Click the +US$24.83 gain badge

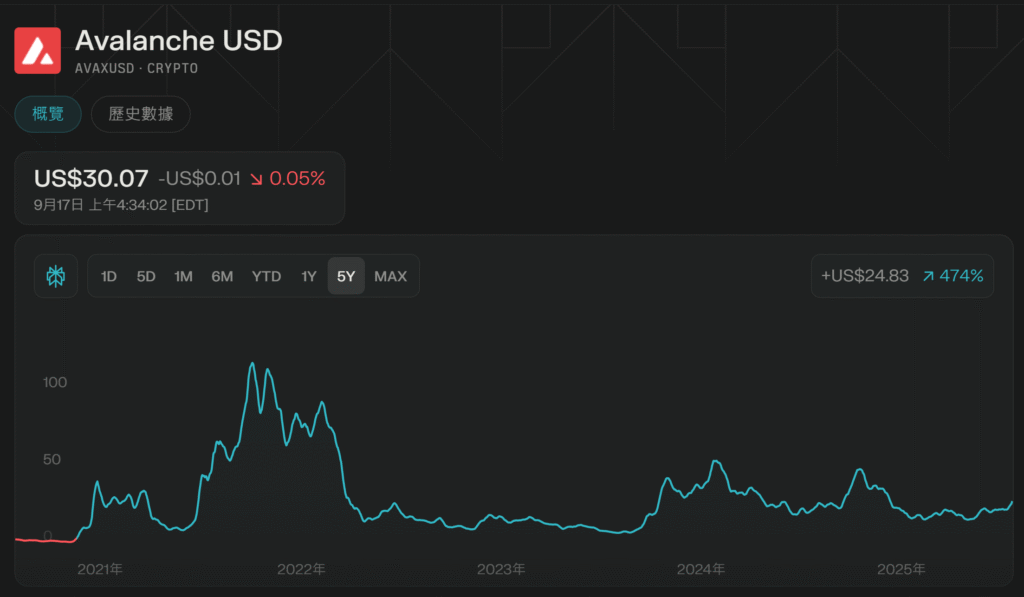pos(864,276)
